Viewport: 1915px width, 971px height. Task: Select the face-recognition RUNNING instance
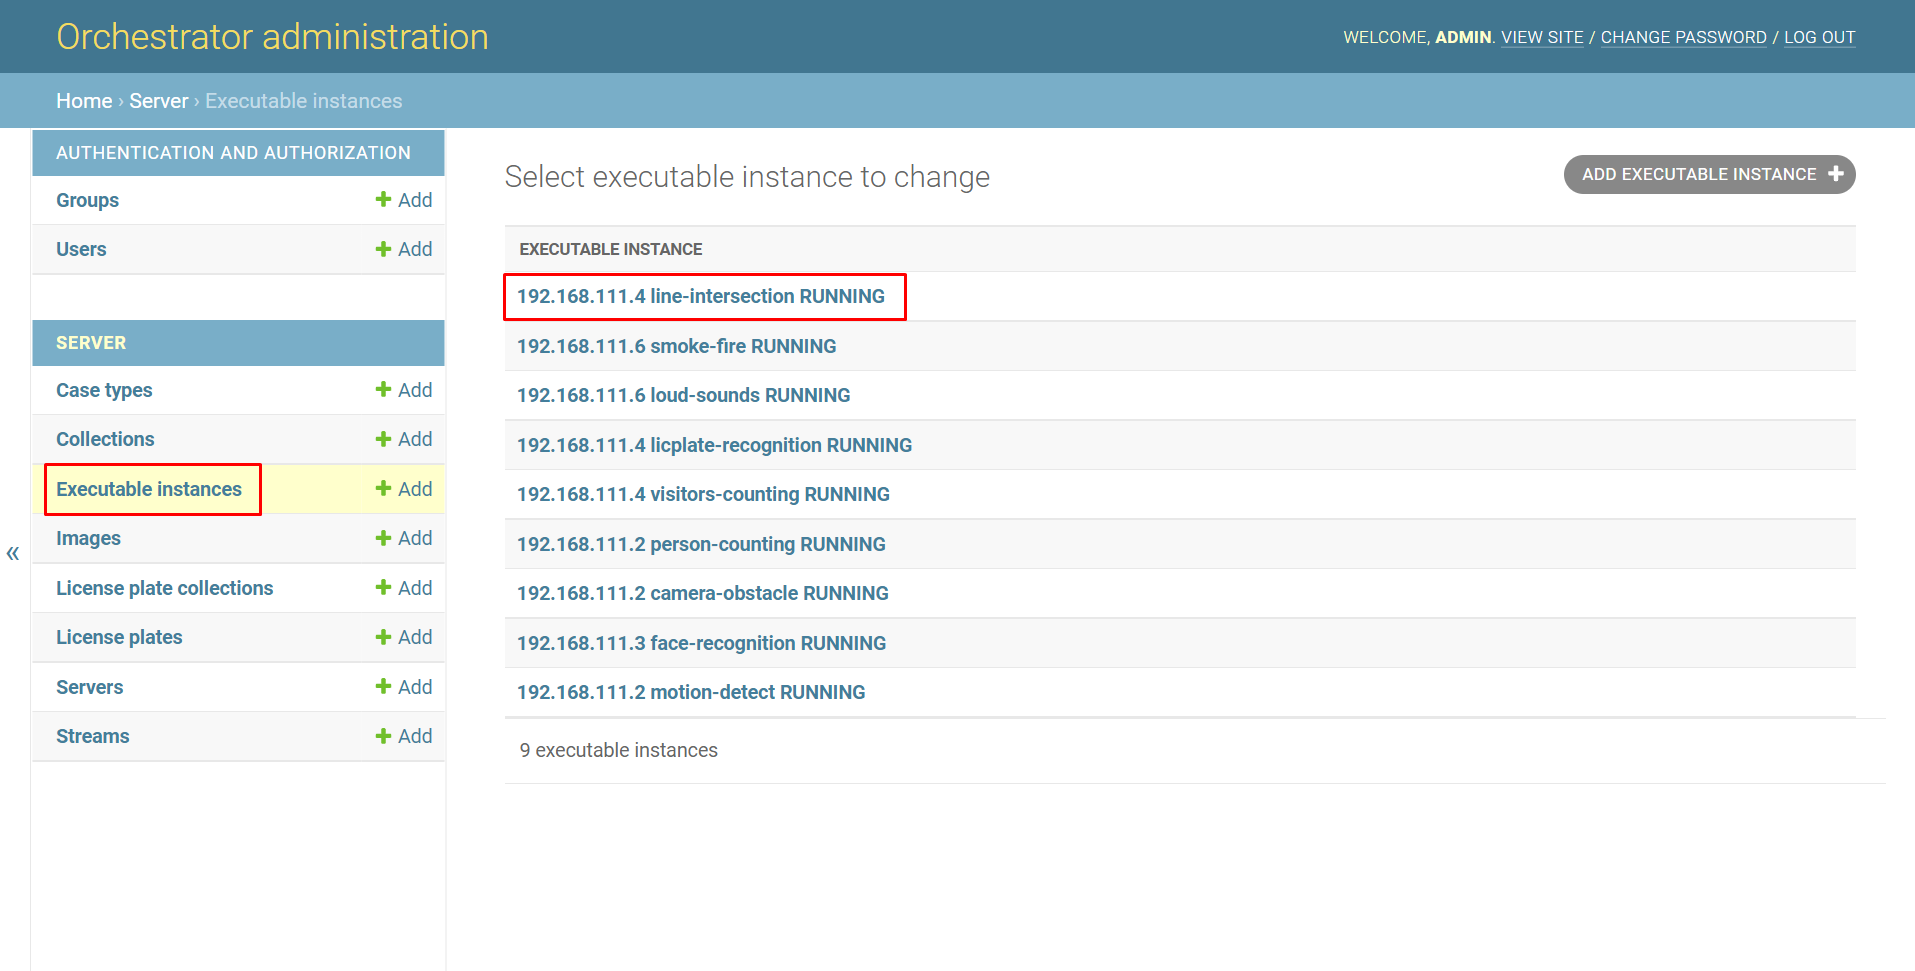(x=701, y=643)
